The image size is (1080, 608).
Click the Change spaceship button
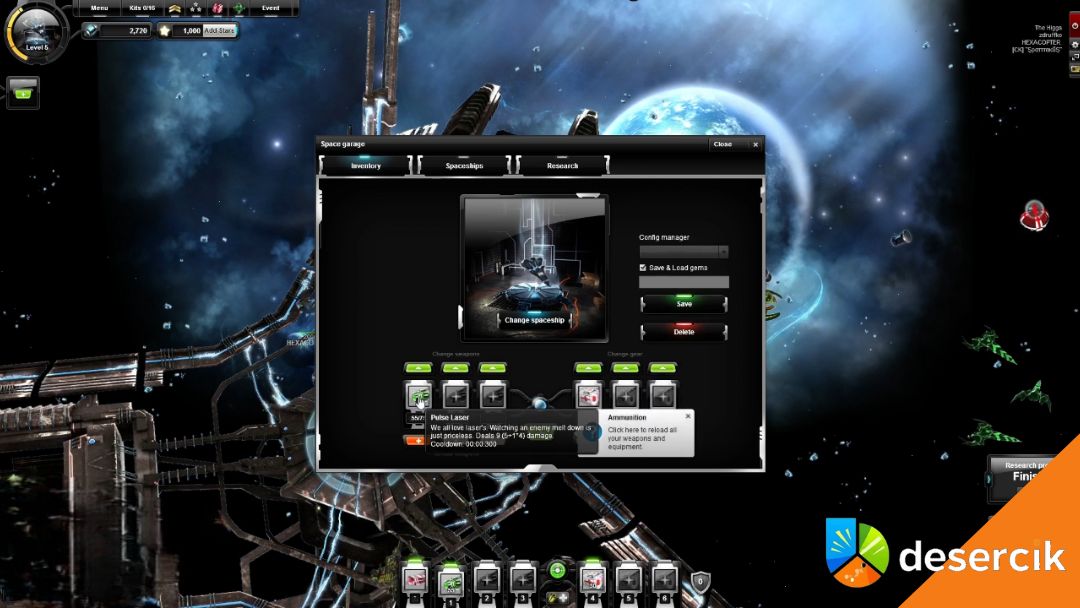click(x=534, y=321)
